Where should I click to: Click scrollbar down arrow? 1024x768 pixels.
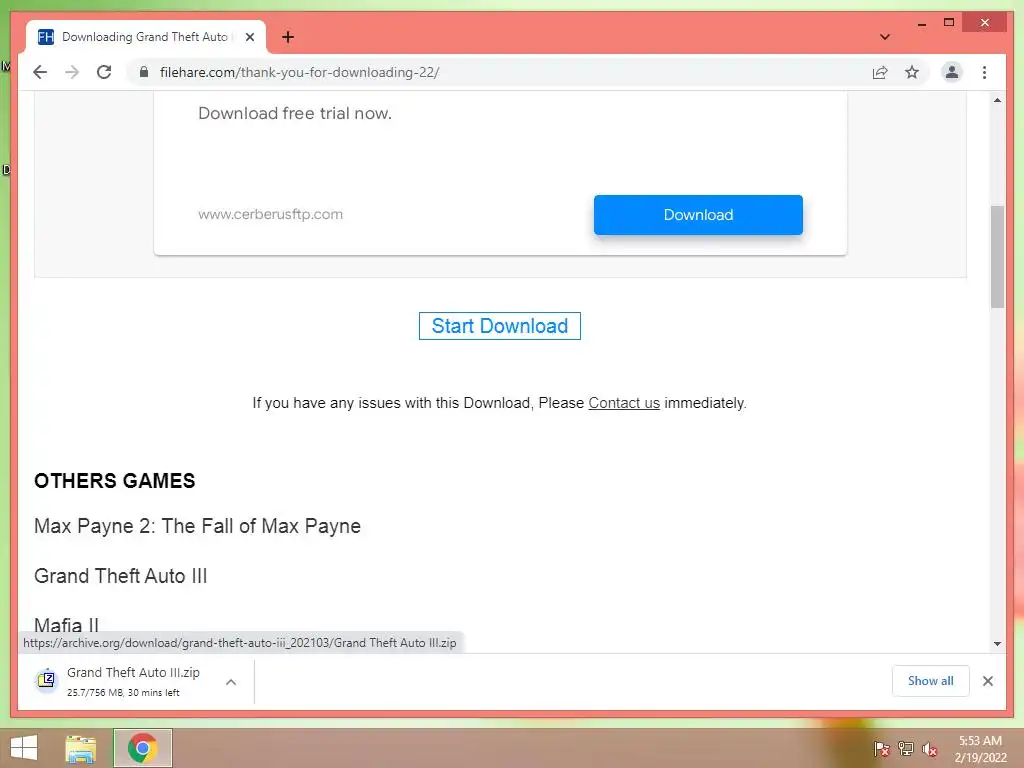(x=997, y=644)
